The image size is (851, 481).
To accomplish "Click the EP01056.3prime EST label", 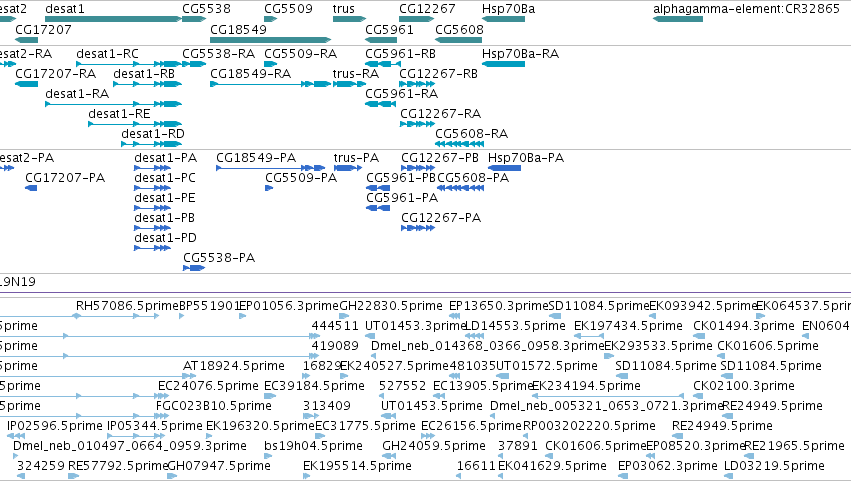I will click(x=289, y=306).
